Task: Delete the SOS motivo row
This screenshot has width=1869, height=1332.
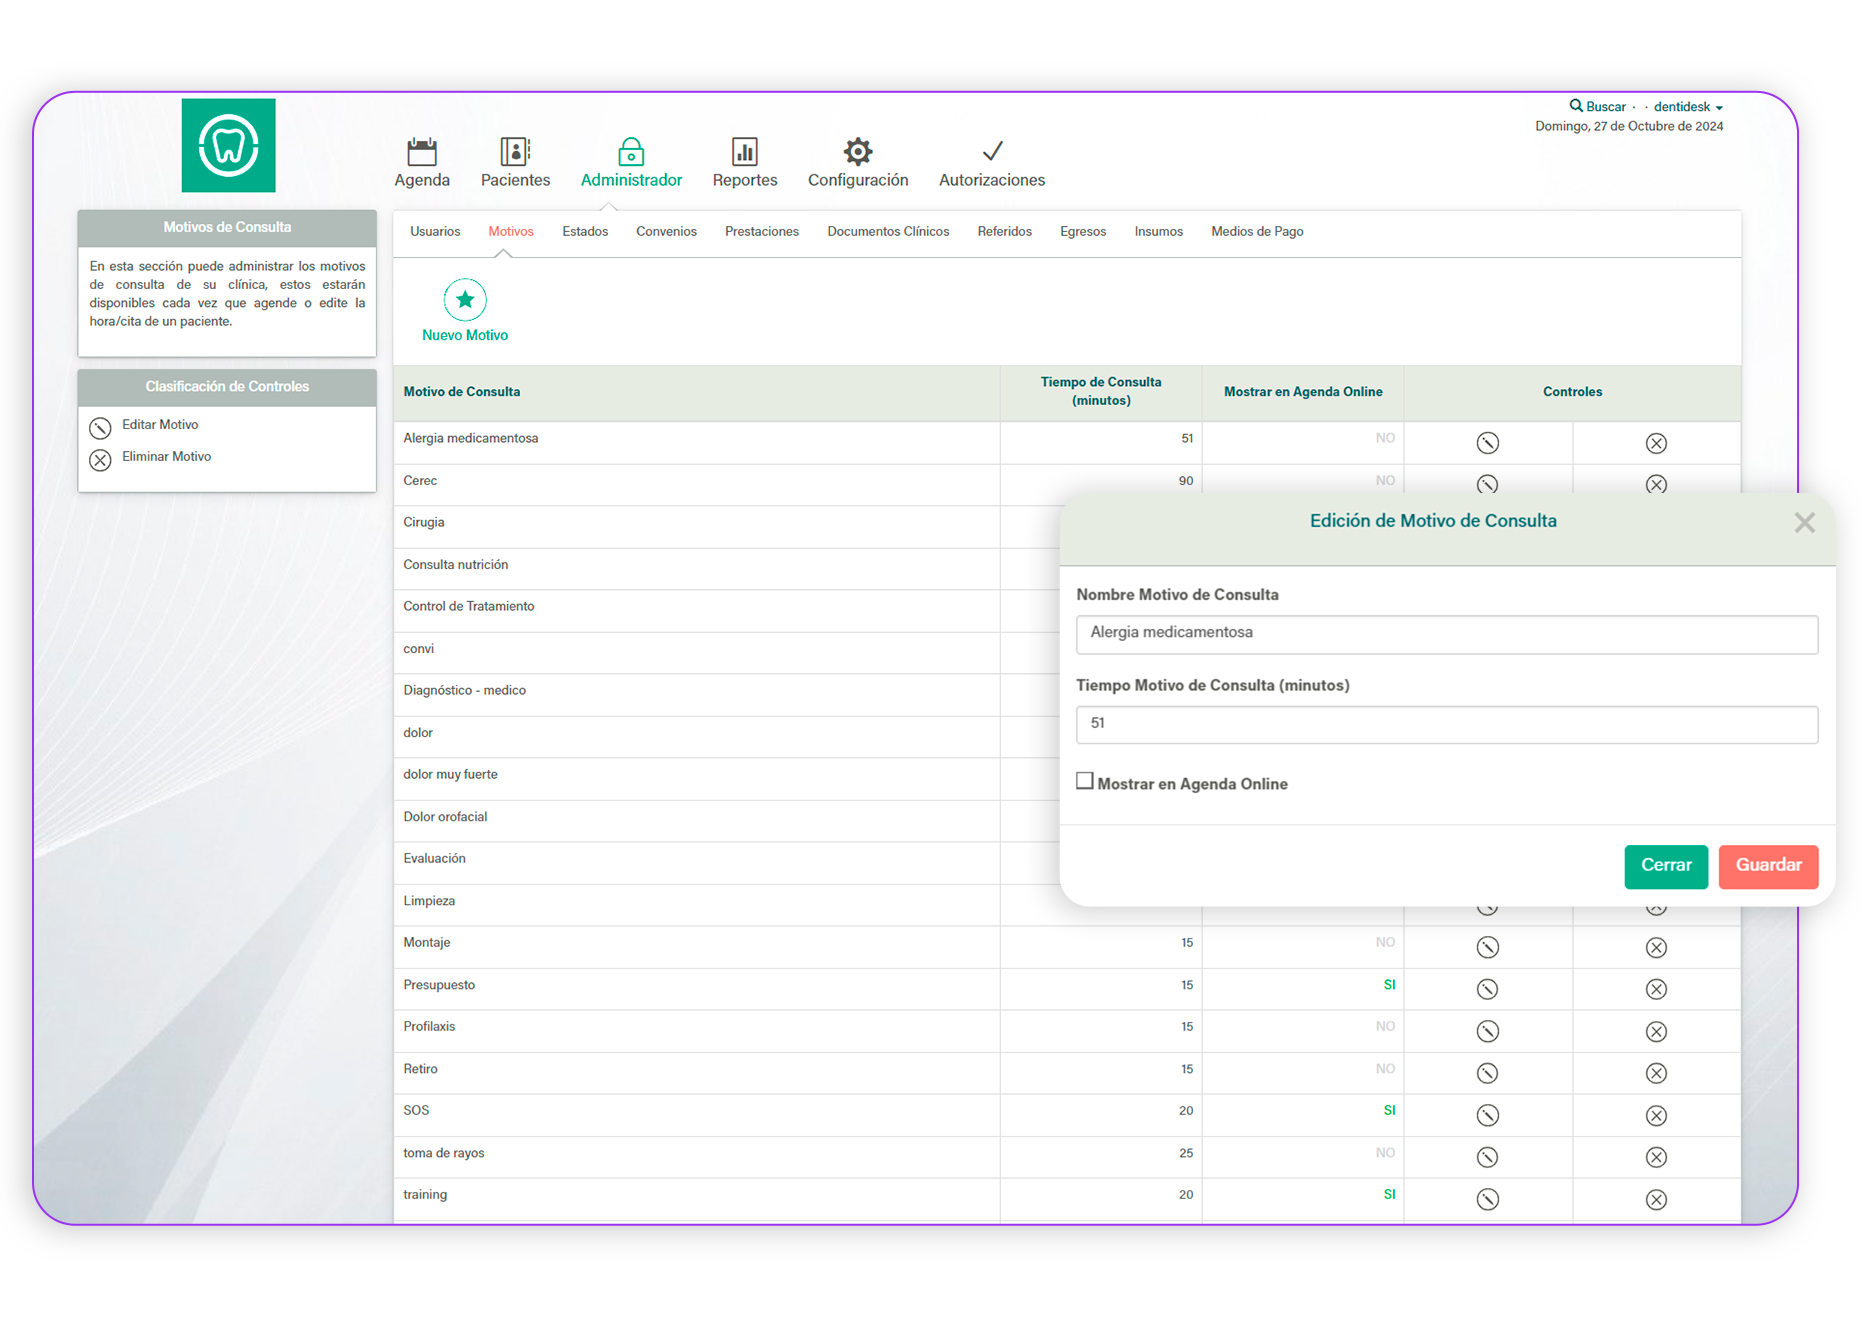Action: click(x=1656, y=1115)
